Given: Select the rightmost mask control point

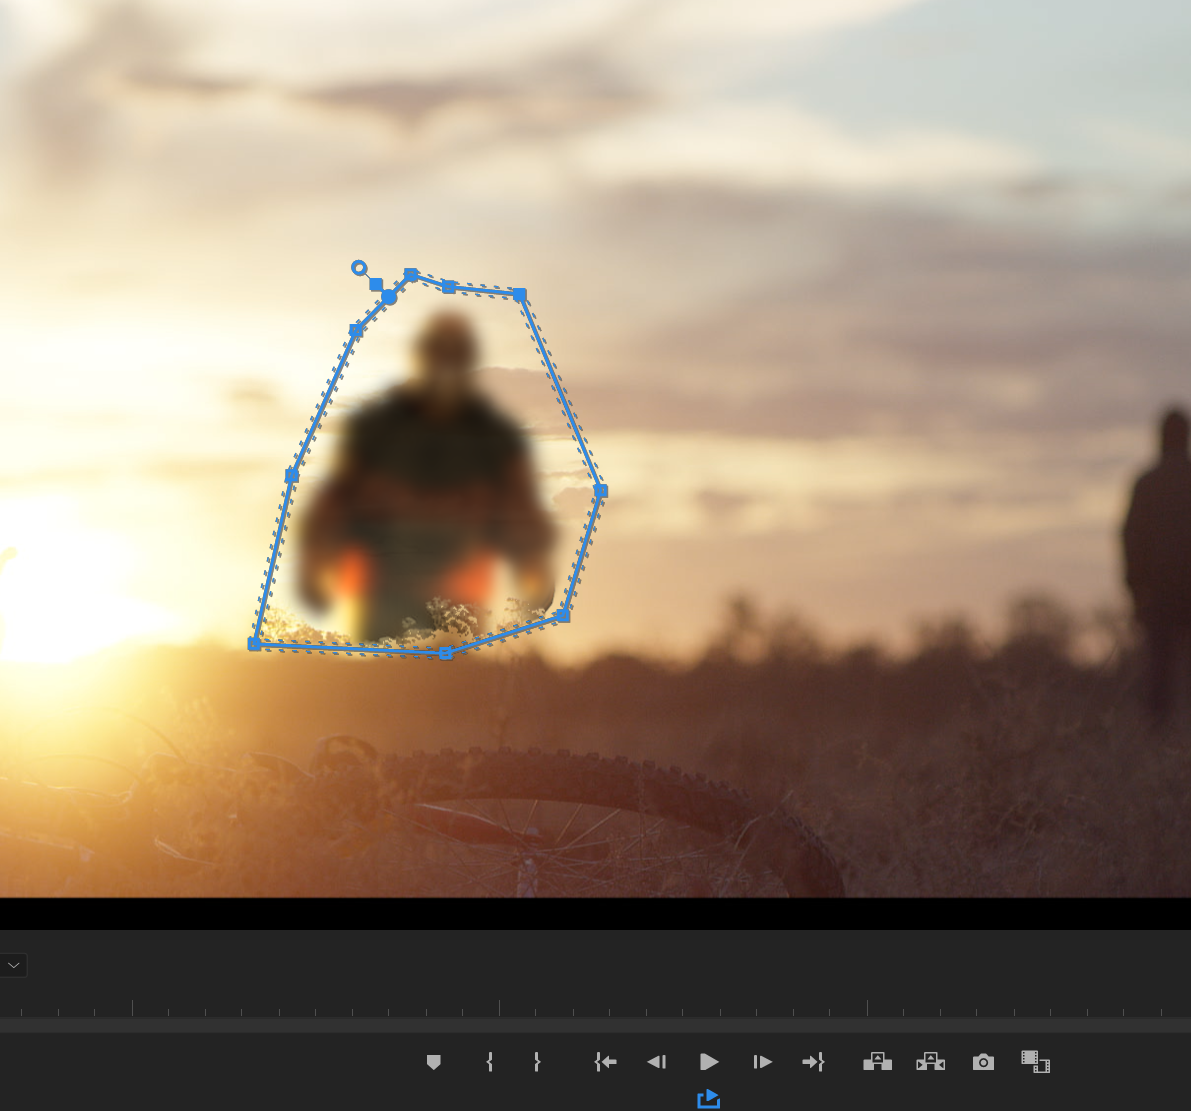Looking at the screenshot, I should click(x=603, y=490).
